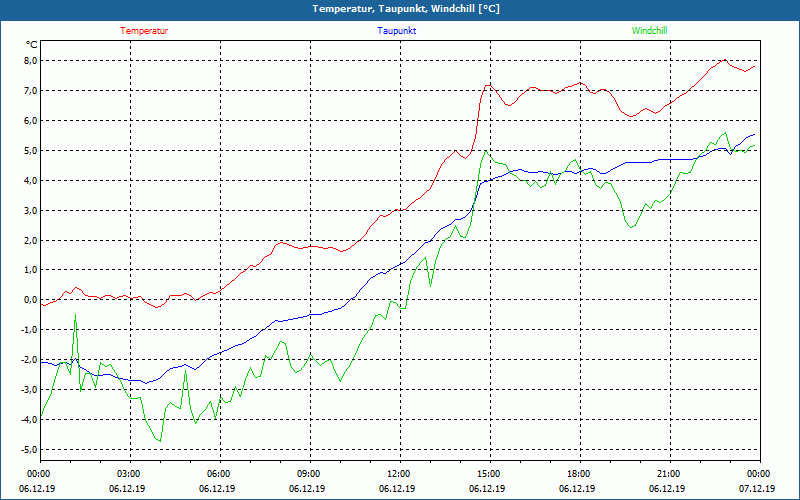
Task: Click the blue Taupunkt legend label
Action: (396, 31)
